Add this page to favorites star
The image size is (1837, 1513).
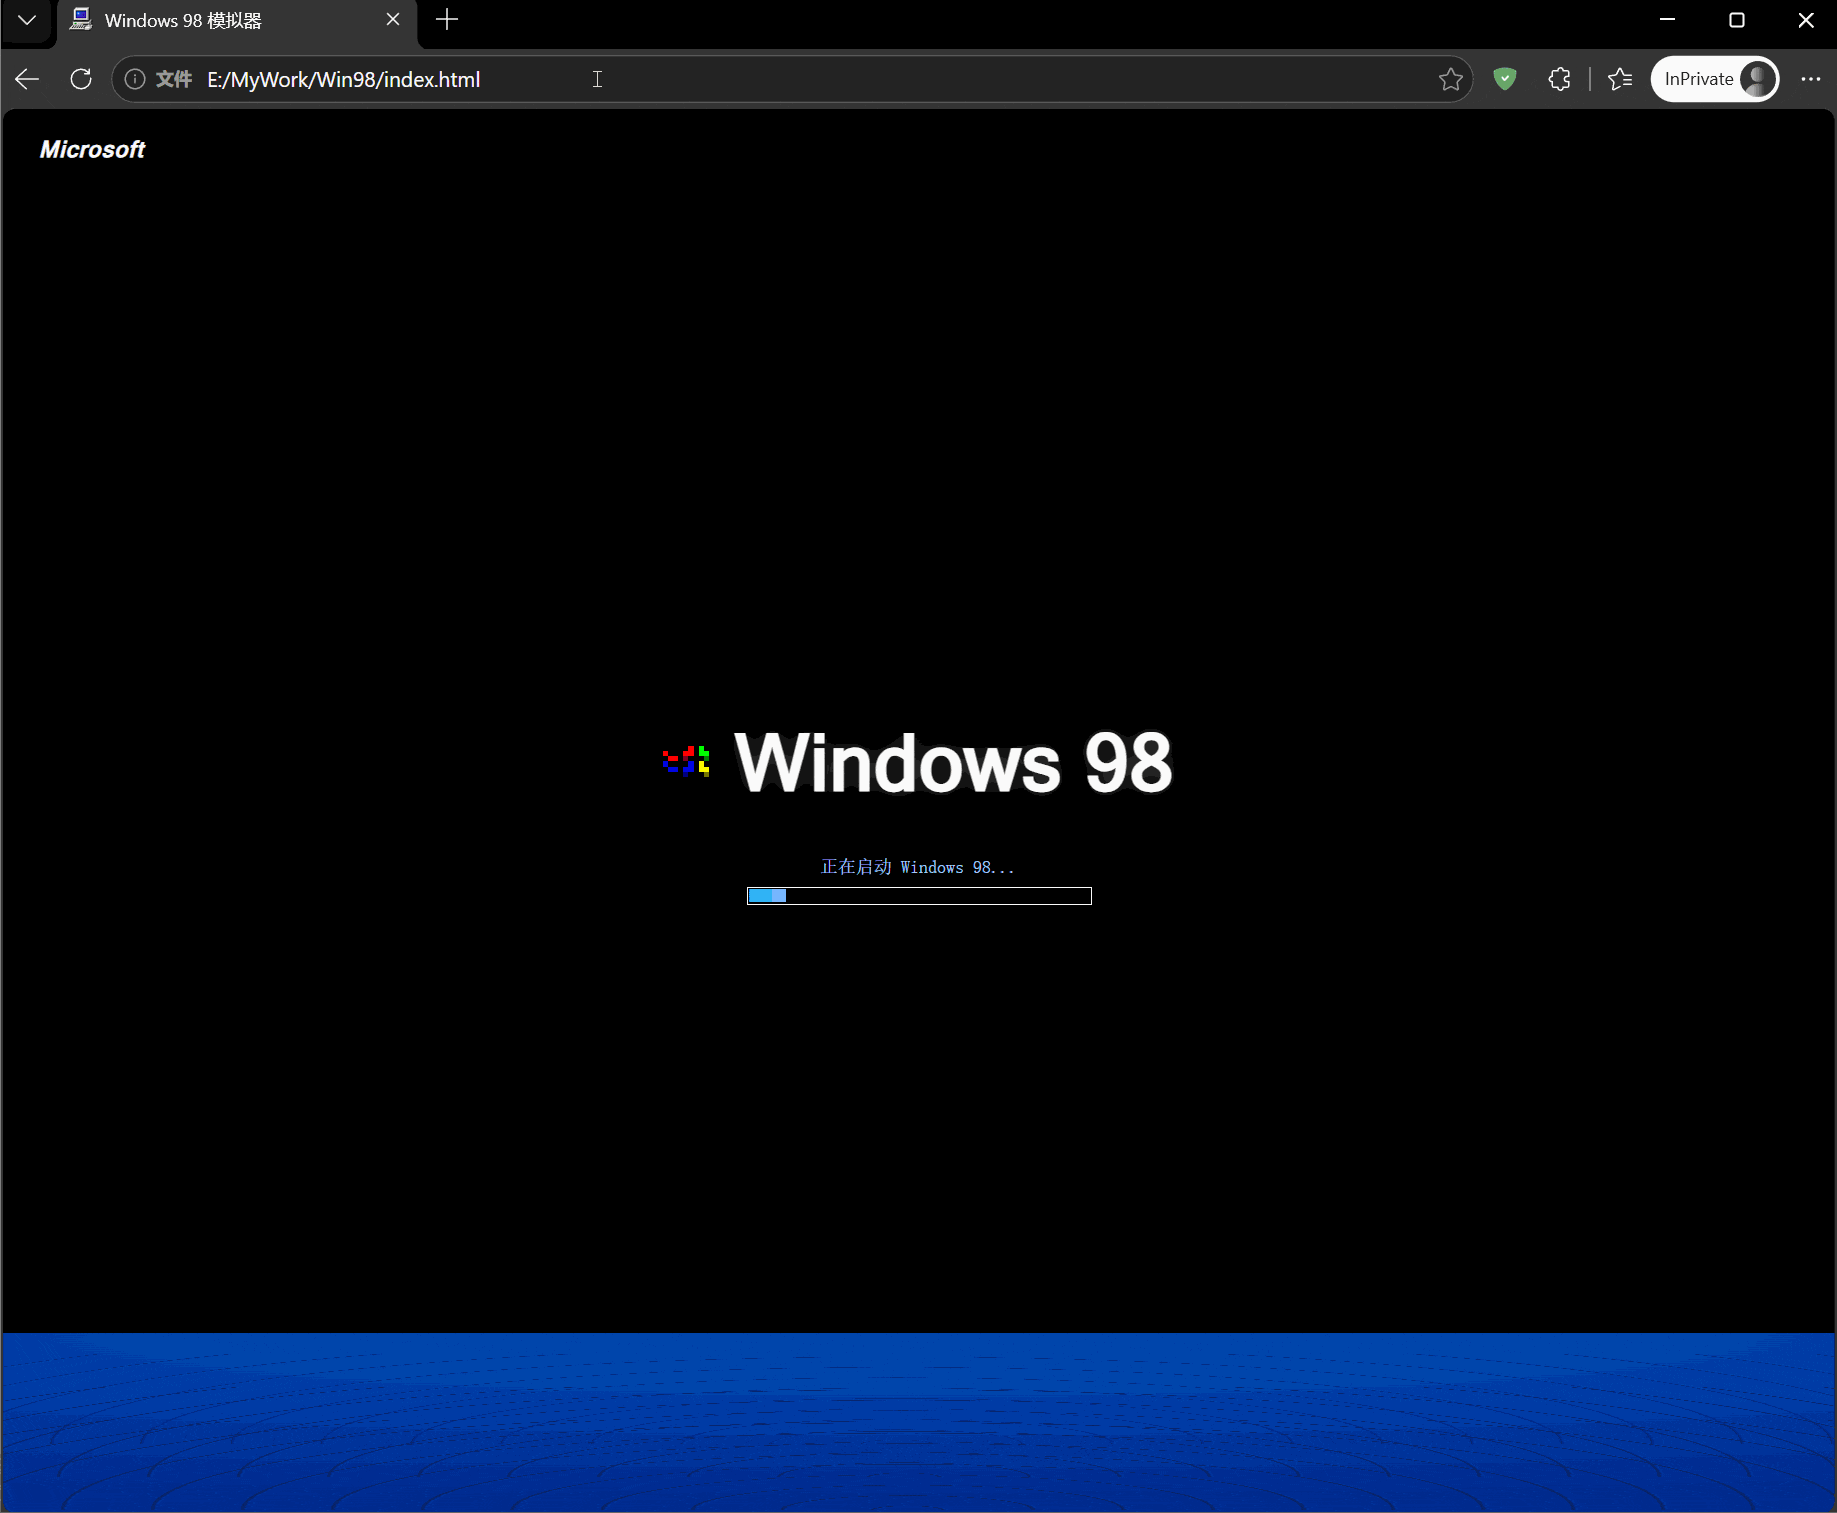pos(1450,79)
